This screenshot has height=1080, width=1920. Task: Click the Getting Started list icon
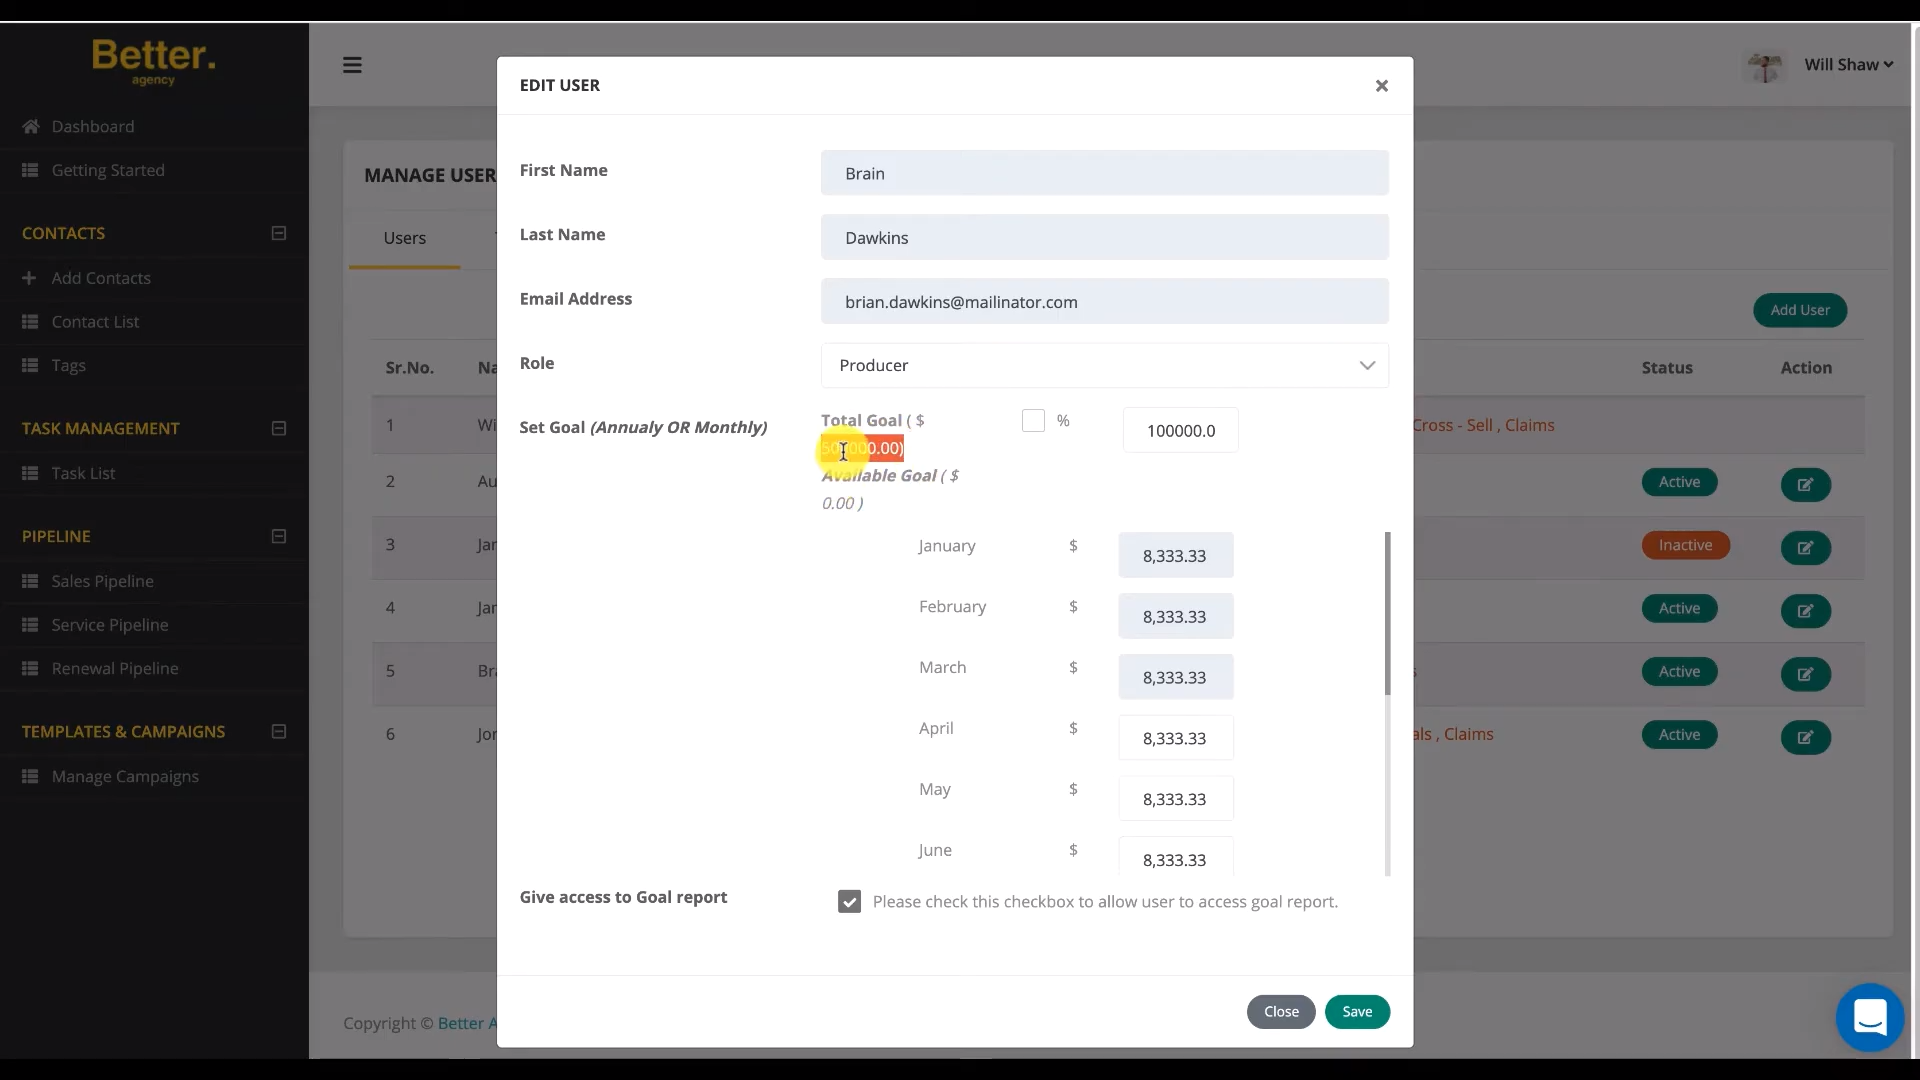click(31, 171)
